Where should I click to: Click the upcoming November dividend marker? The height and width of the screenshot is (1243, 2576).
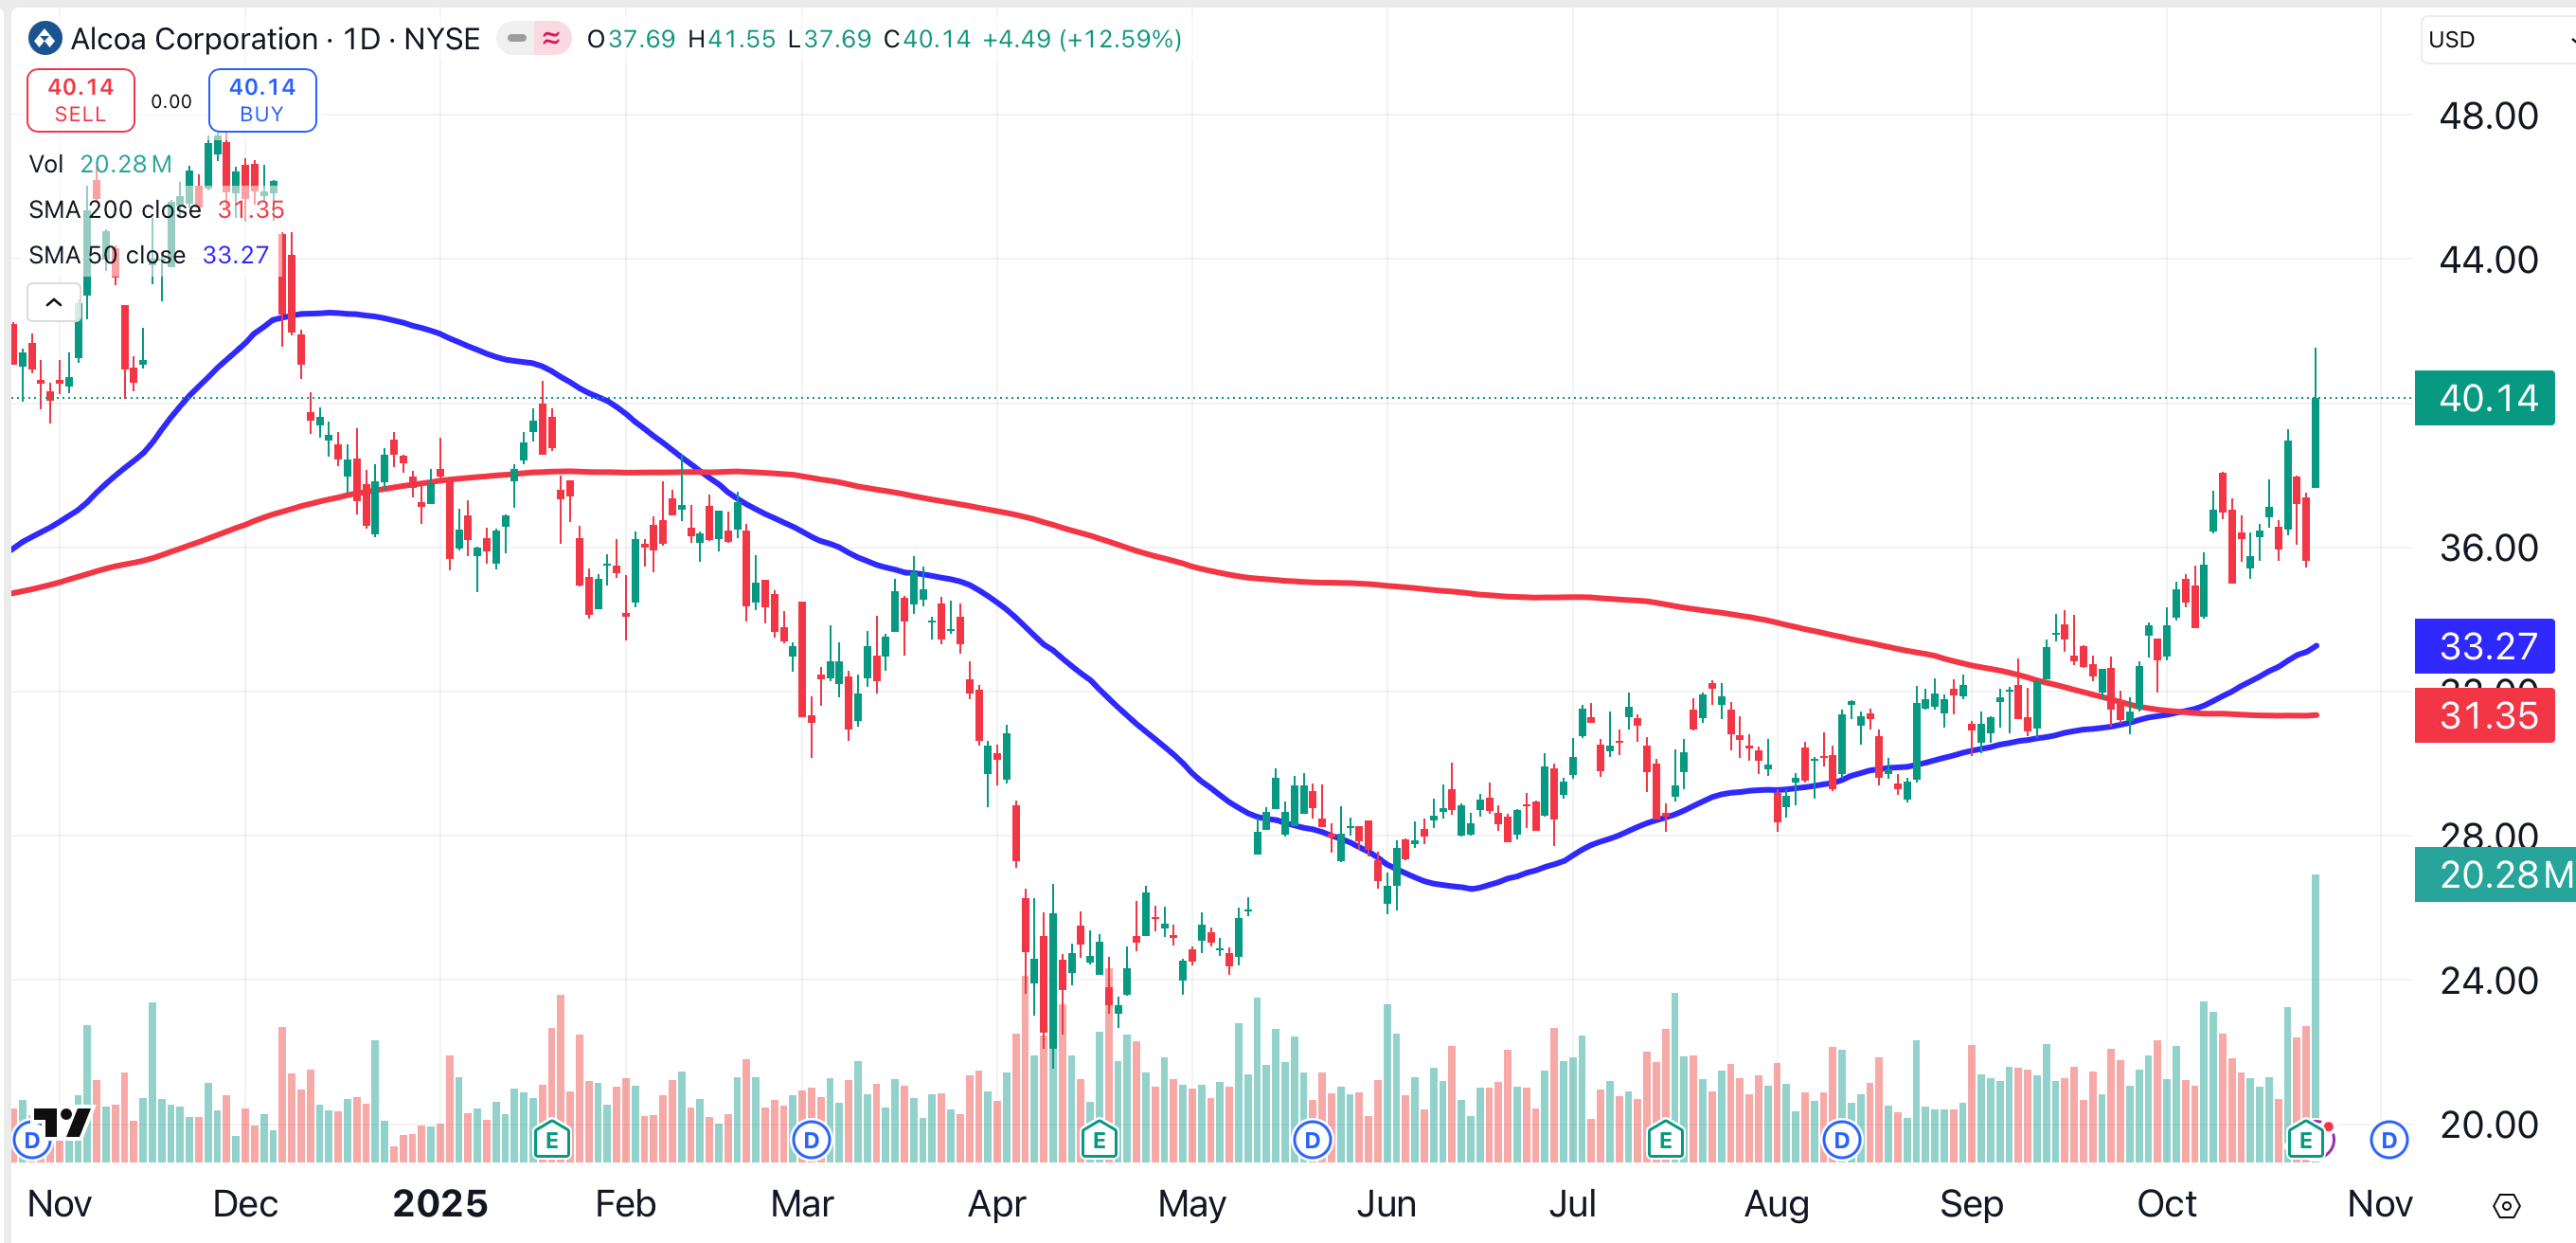[2388, 1140]
